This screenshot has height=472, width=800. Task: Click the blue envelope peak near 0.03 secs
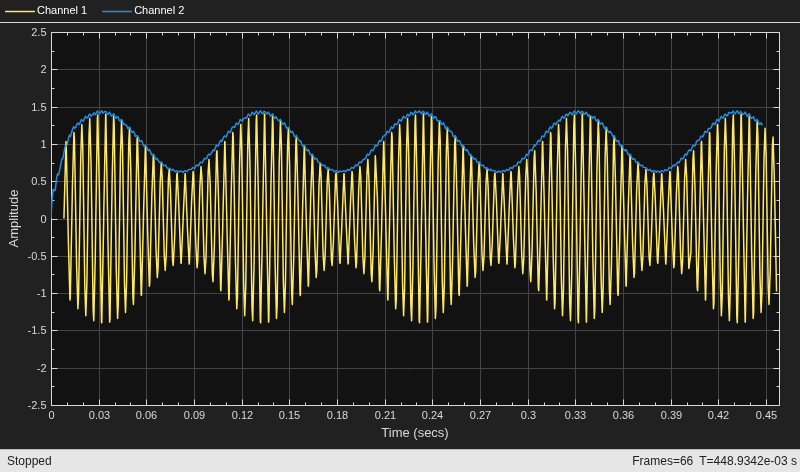coord(102,111)
